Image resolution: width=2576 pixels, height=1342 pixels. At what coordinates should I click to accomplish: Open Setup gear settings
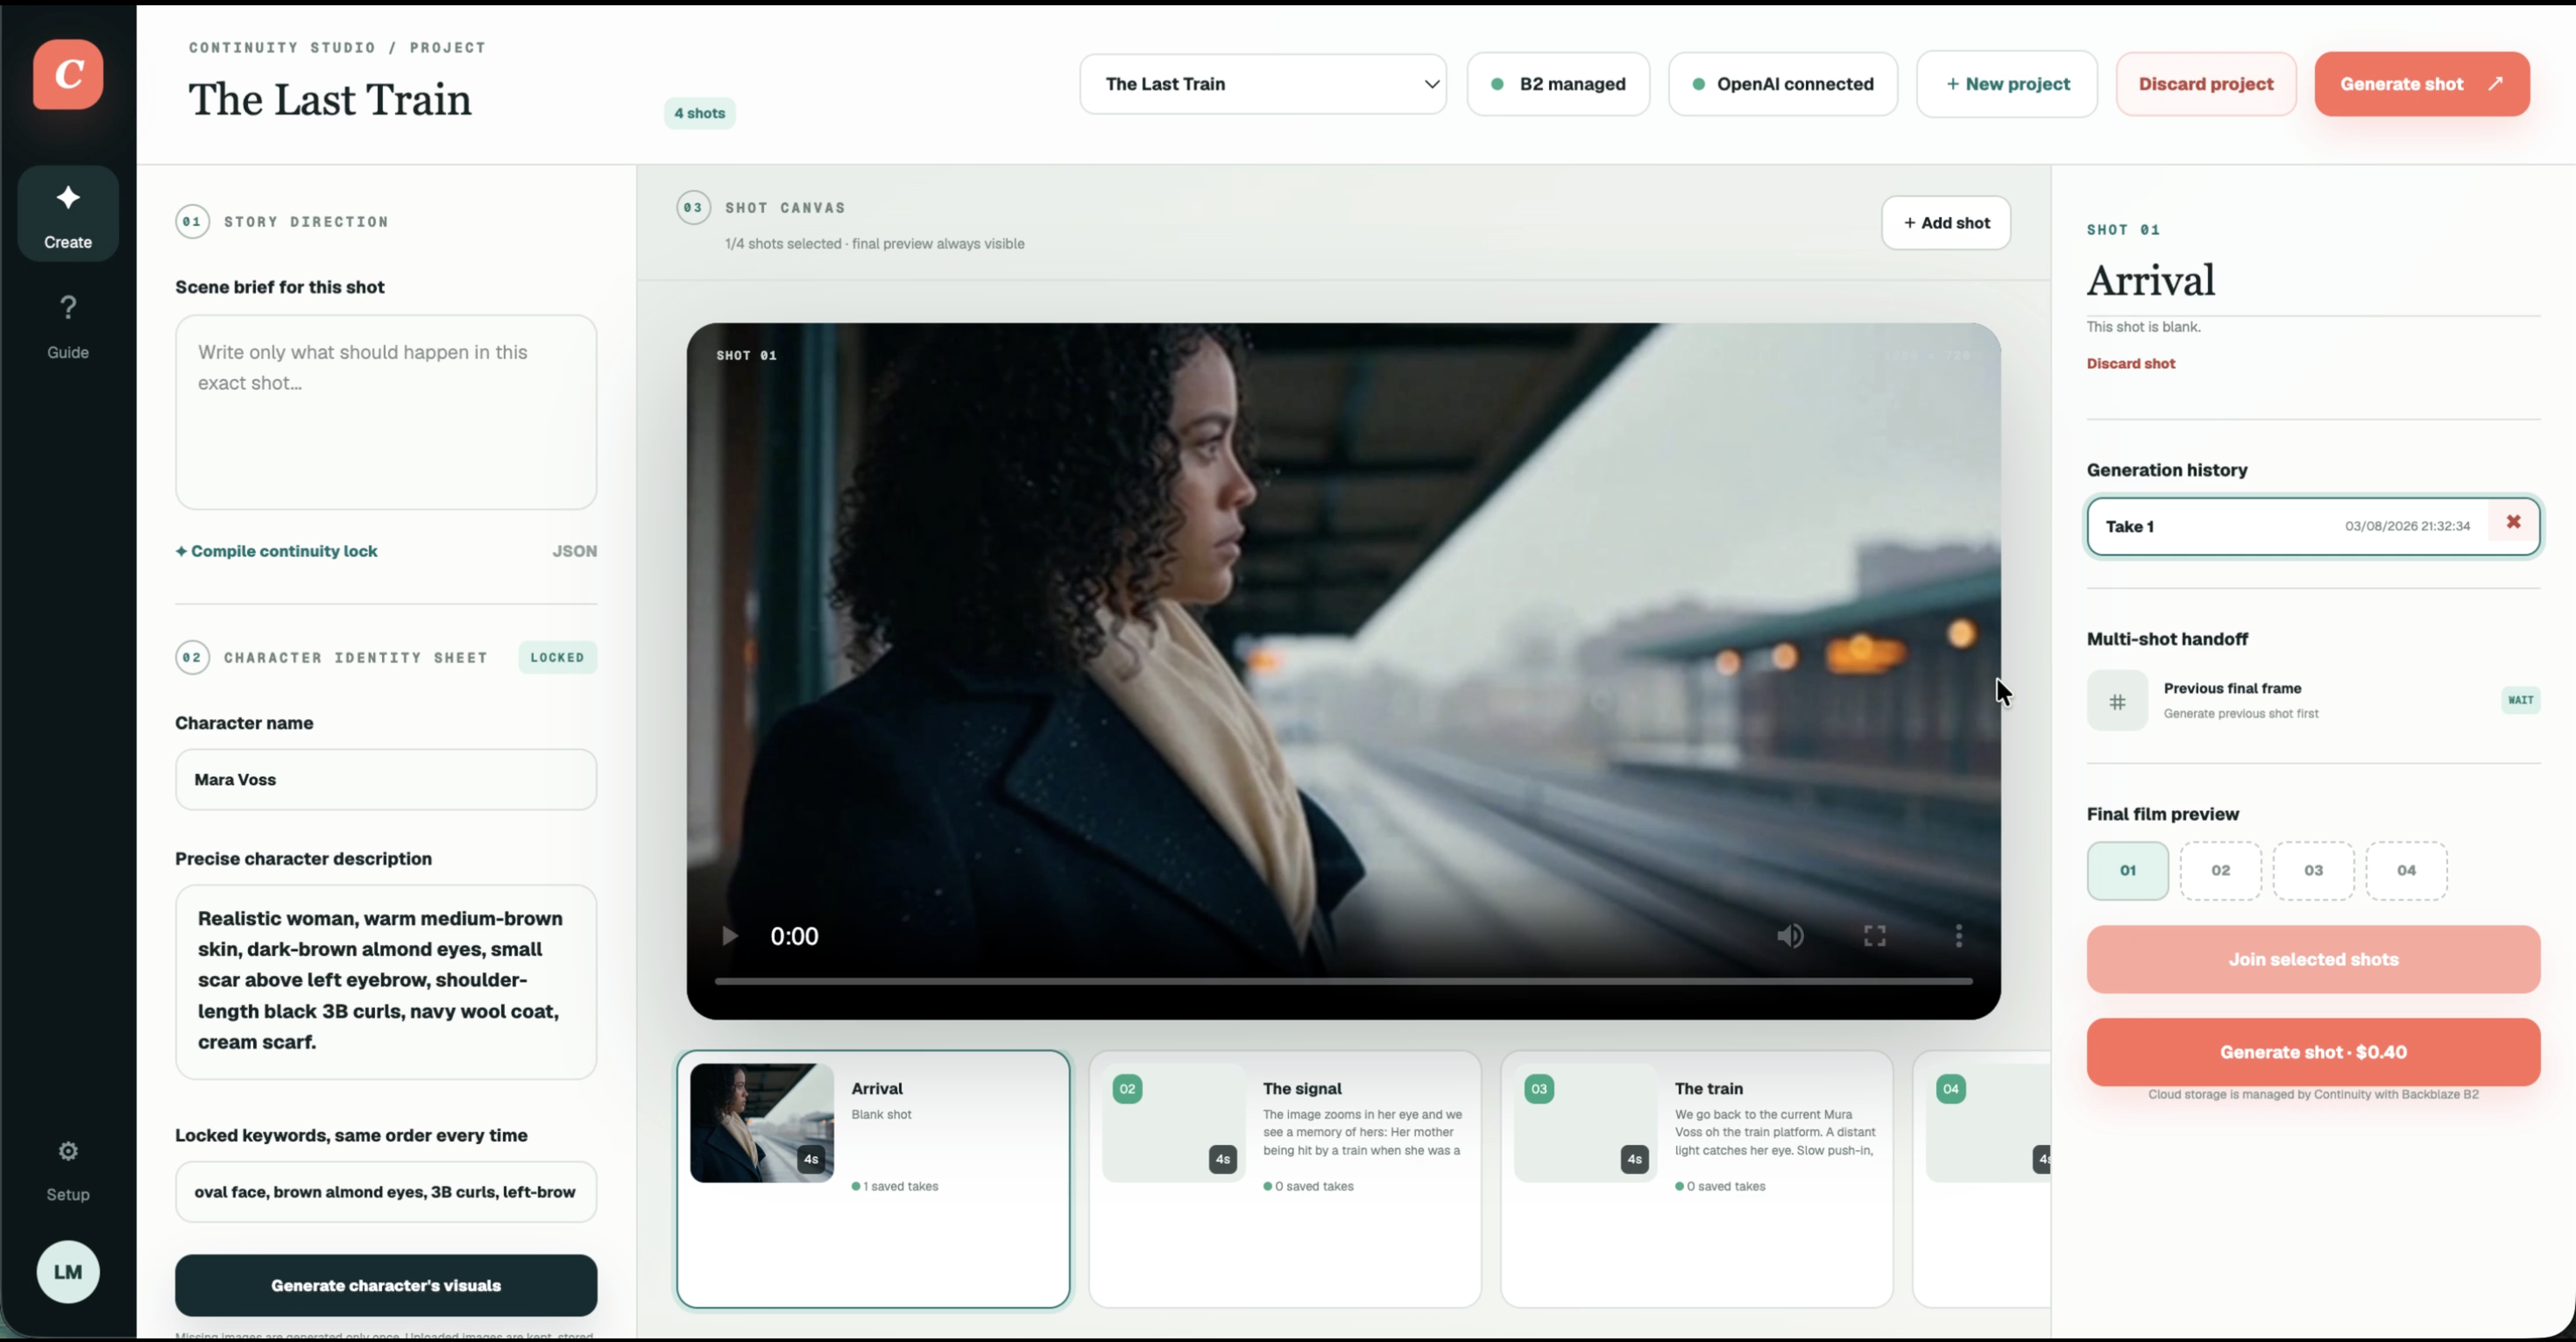[x=68, y=1170]
